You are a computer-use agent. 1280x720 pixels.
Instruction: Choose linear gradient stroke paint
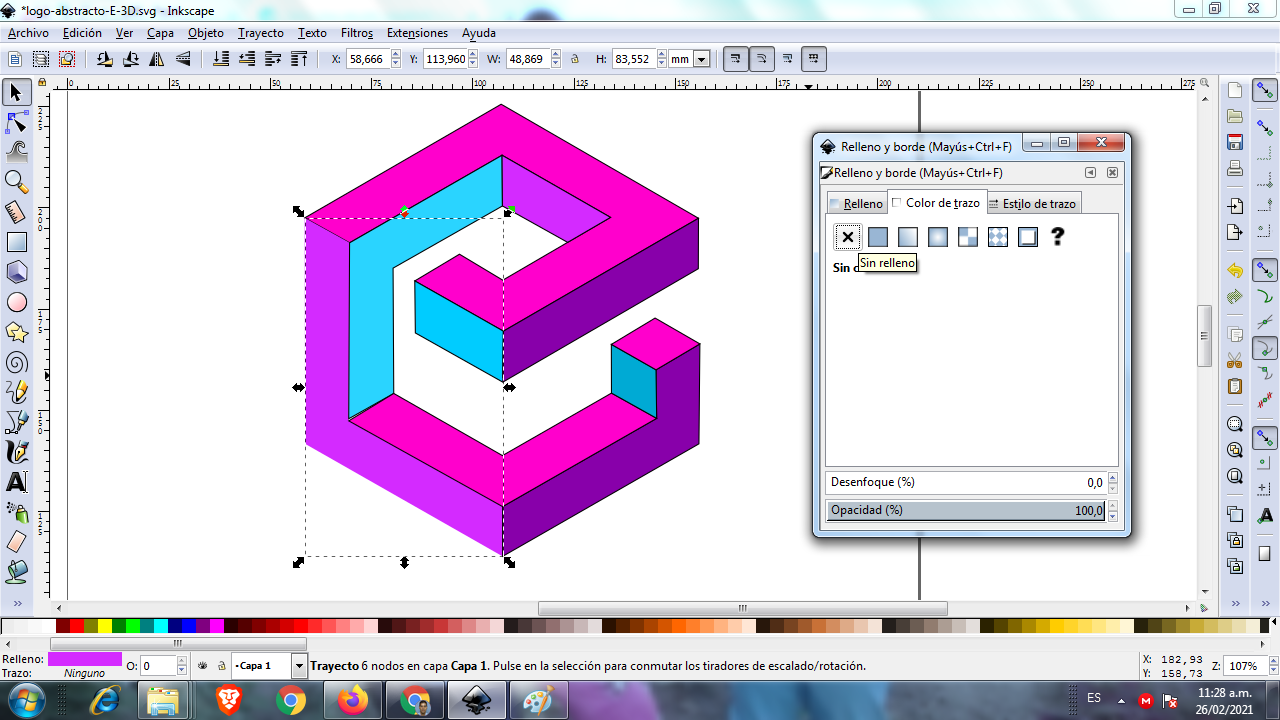click(x=907, y=237)
